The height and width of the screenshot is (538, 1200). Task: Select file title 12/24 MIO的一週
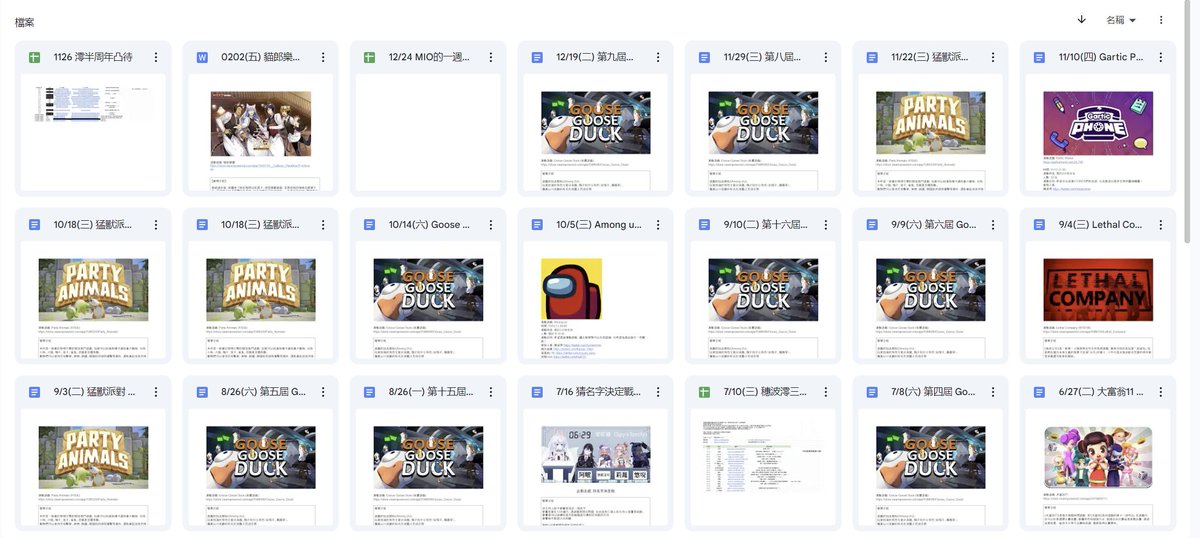point(428,58)
